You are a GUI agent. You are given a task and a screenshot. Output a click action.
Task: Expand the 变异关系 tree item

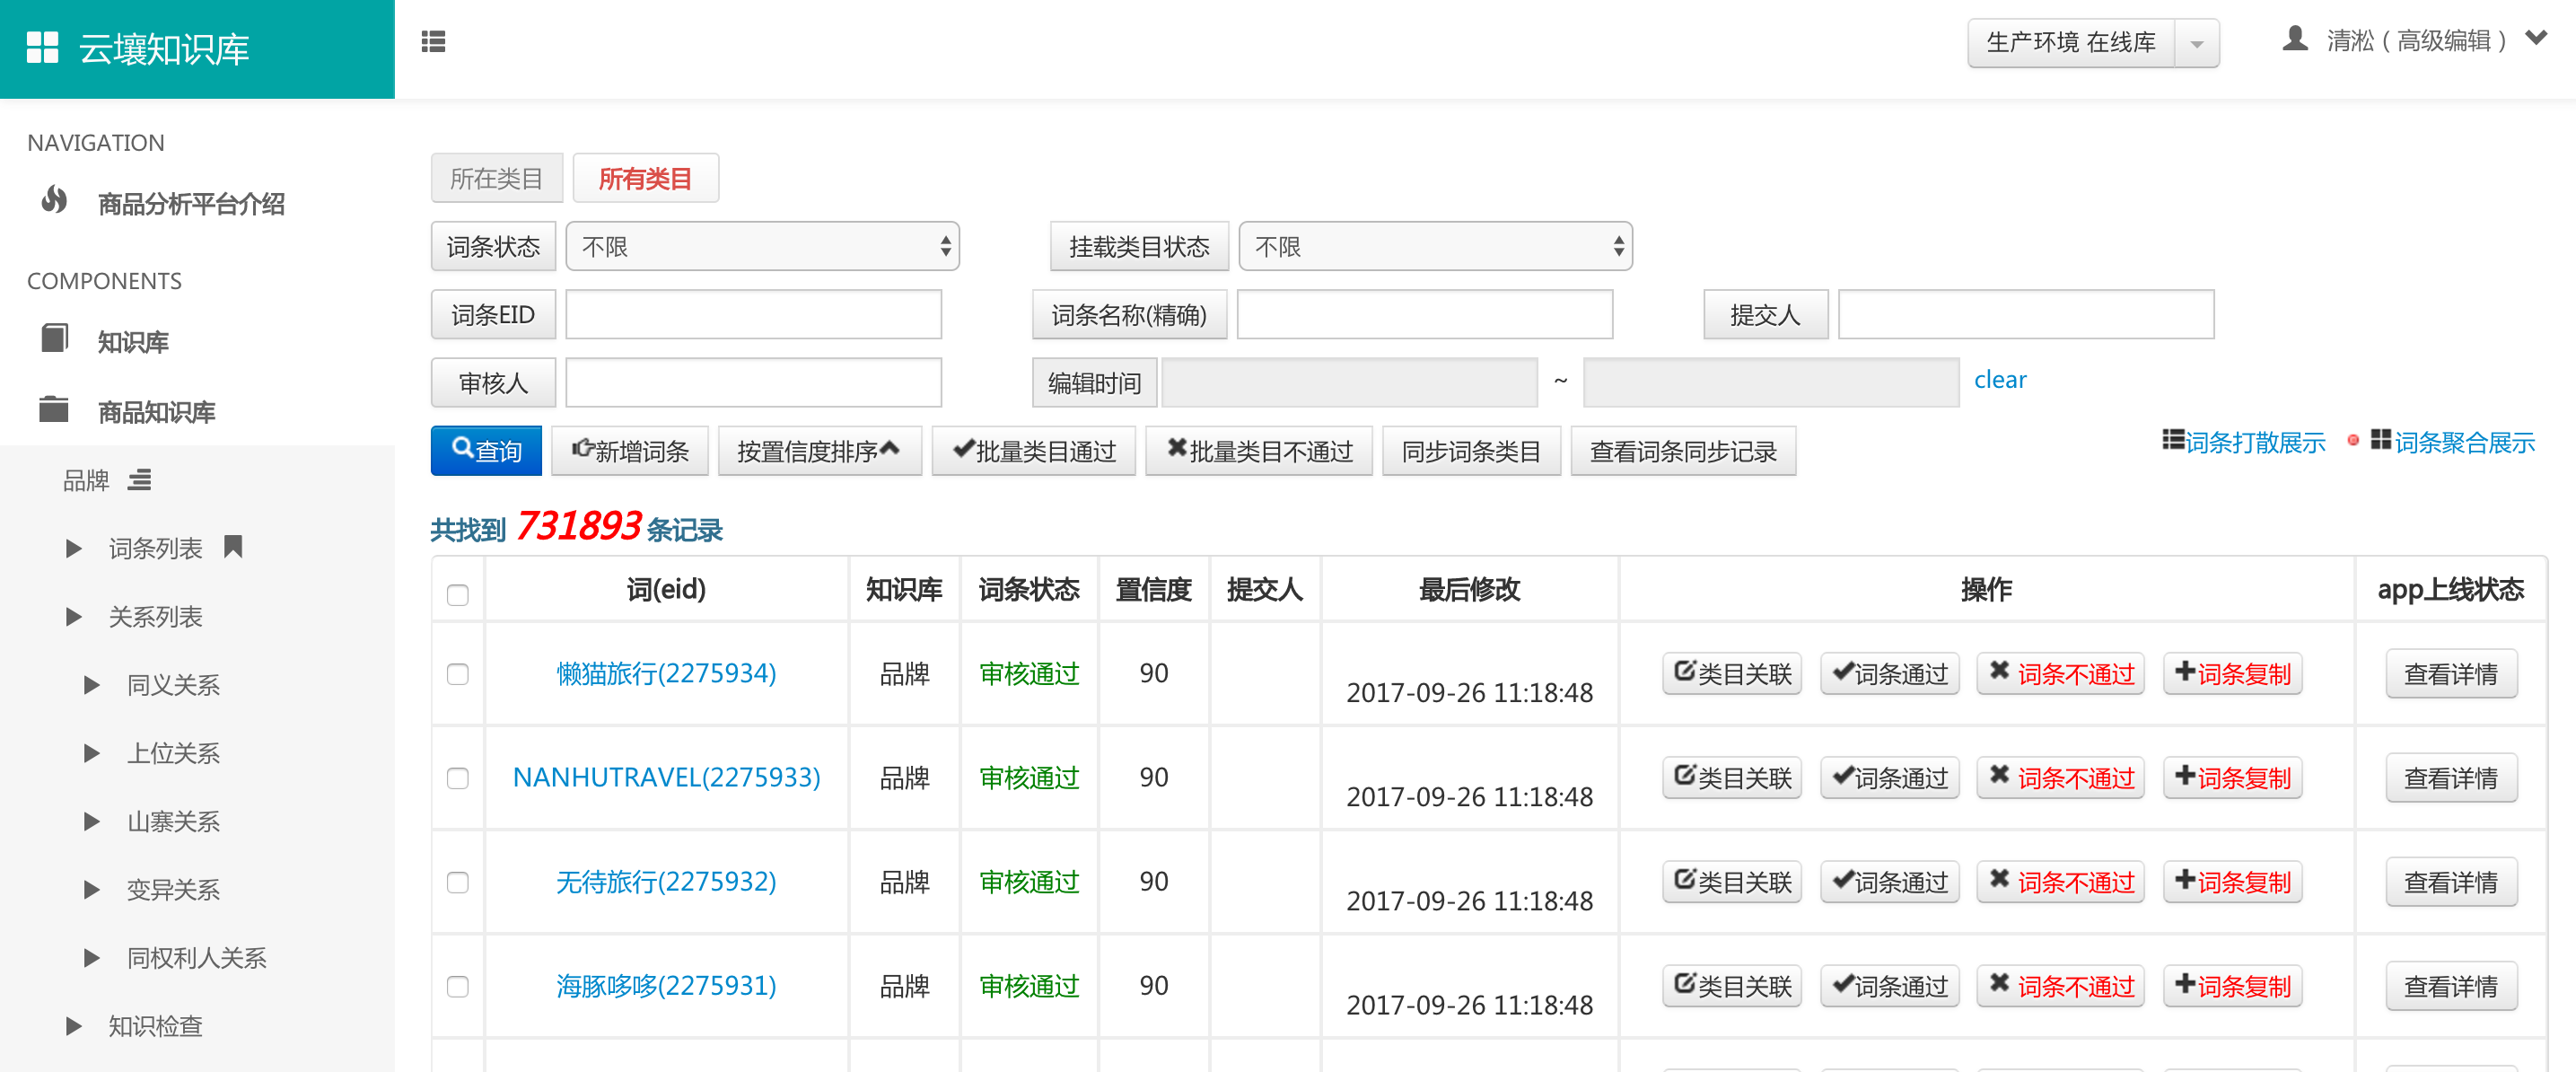coord(92,890)
